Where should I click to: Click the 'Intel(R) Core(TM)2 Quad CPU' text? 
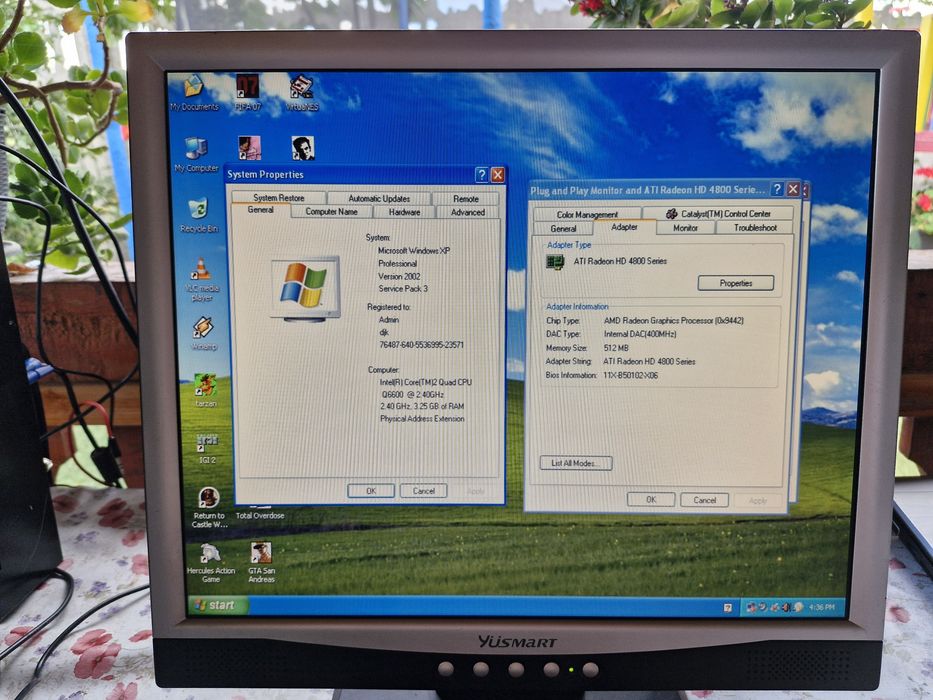pyautogui.click(x=425, y=382)
